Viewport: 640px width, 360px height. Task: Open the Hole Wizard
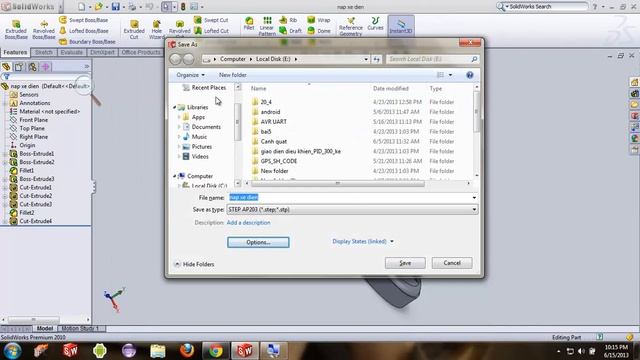[157, 29]
